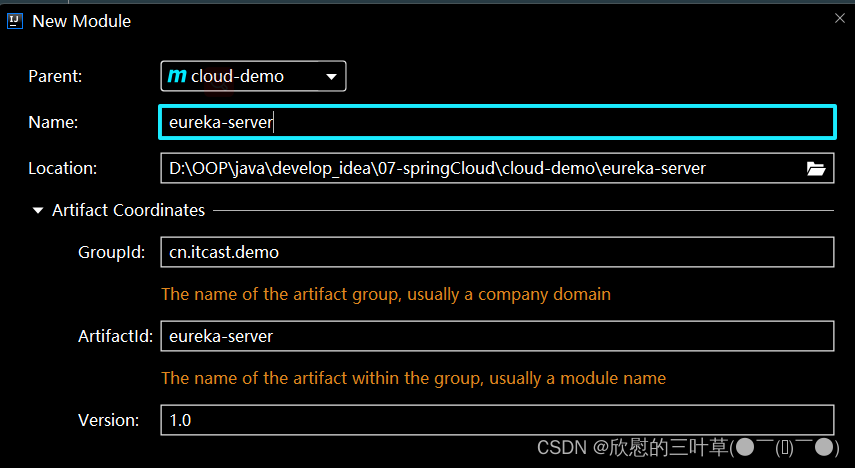The image size is (855, 468).
Task: Click the hint text about company domain
Action: coord(386,295)
